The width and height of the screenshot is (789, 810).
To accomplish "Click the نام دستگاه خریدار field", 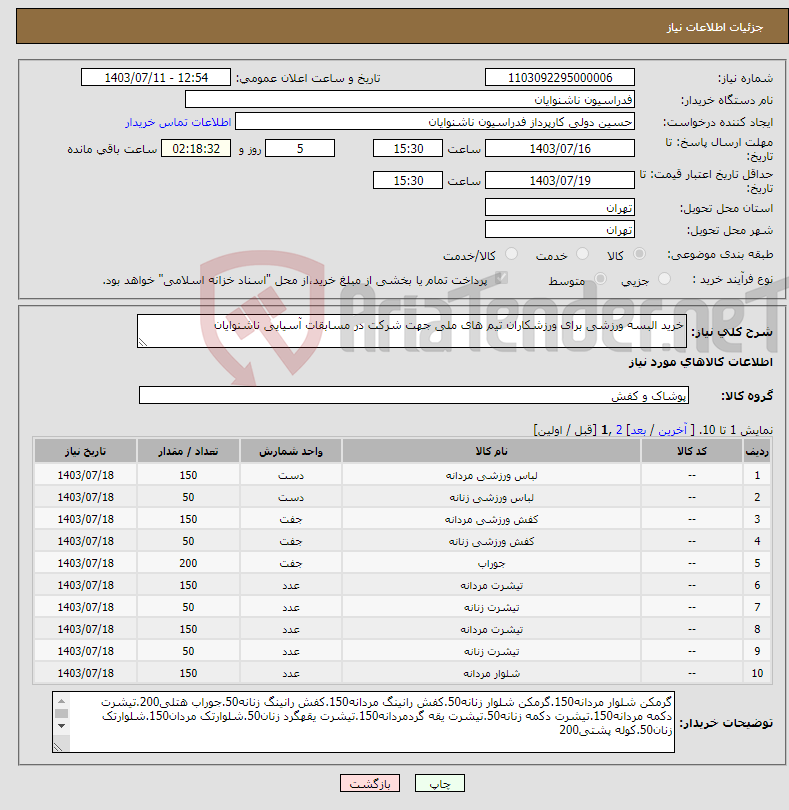I will tap(410, 100).
